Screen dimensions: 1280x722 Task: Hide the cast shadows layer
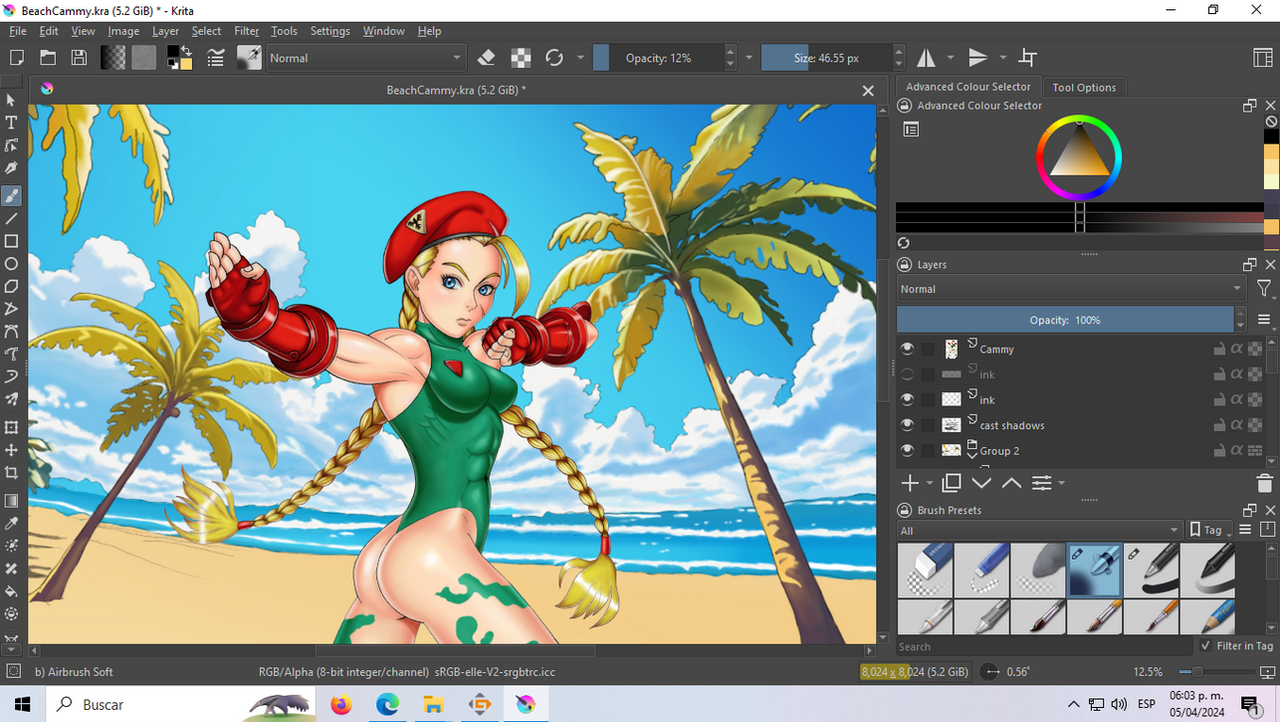(x=907, y=425)
